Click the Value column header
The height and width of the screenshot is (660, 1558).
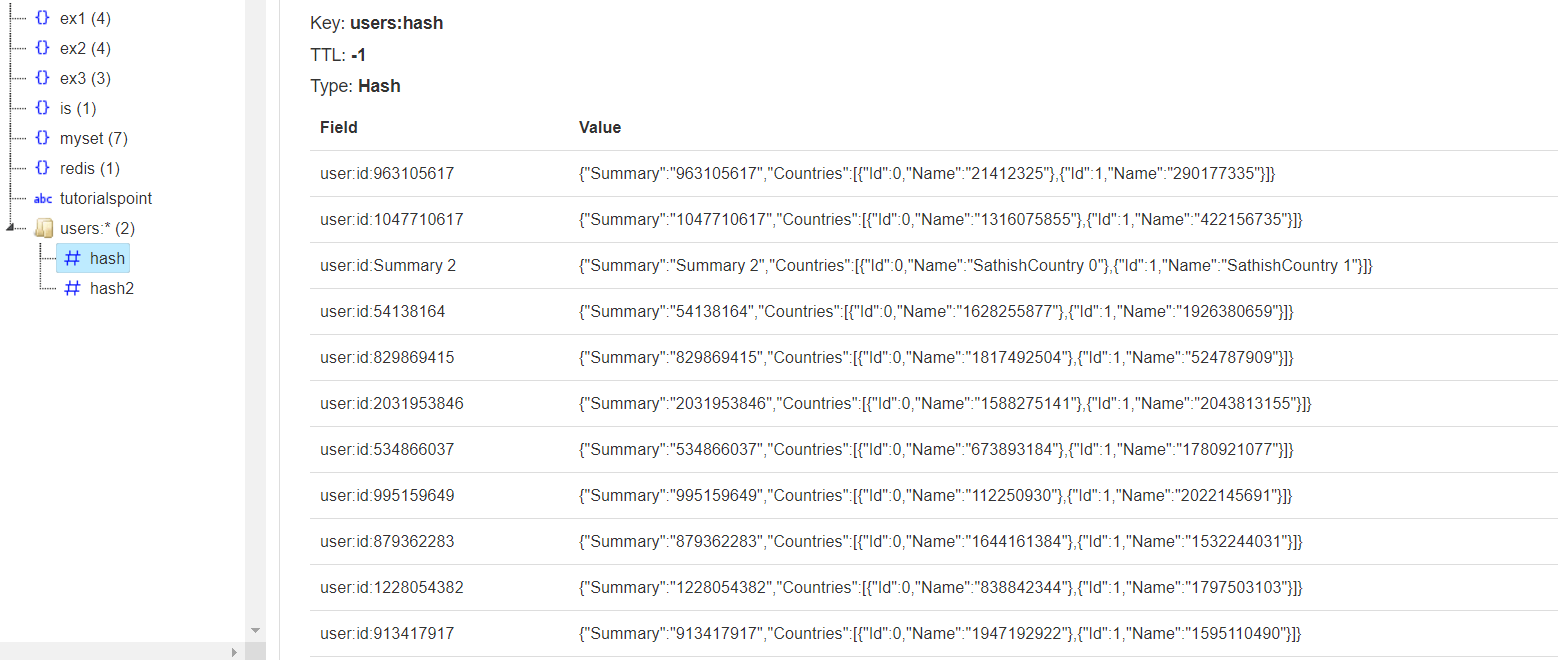click(x=598, y=127)
